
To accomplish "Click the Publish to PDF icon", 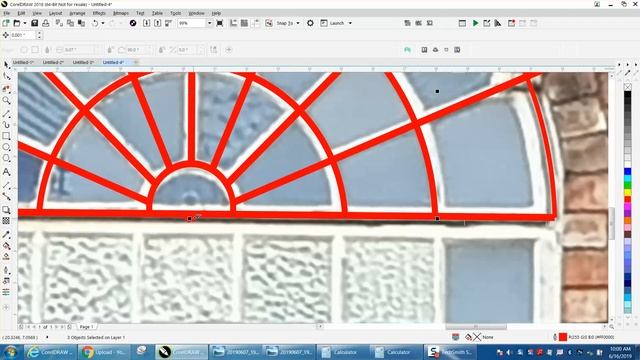I will pyautogui.click(x=169, y=23).
